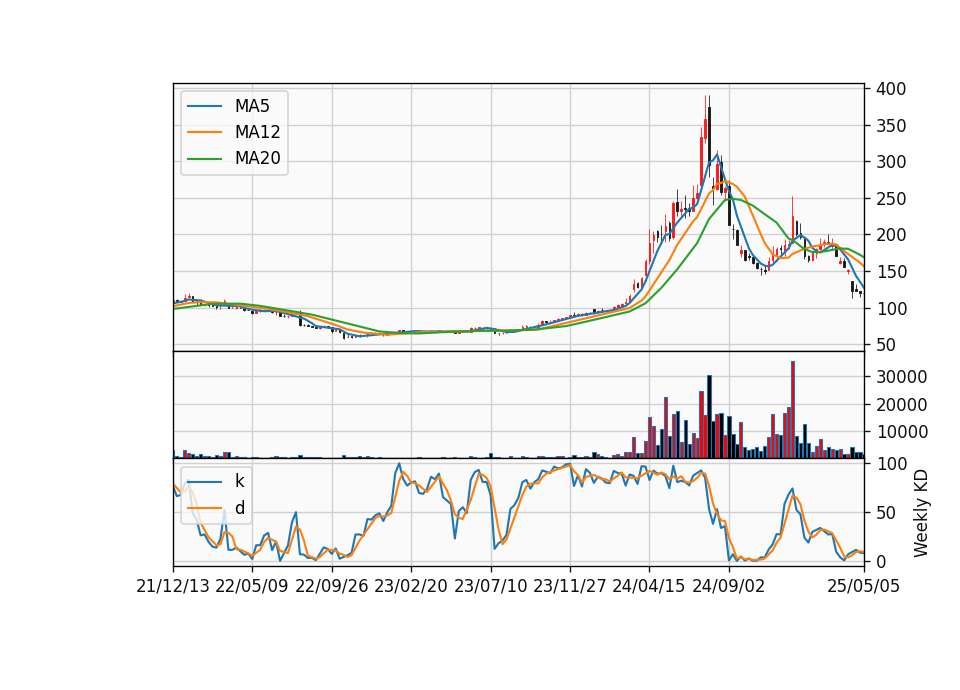The image size is (960, 690).
Task: Click the 23/02/20 date tick label
Action: 411,586
